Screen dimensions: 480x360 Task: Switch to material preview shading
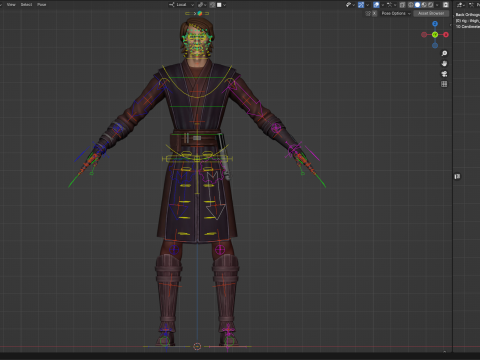(x=424, y=5)
